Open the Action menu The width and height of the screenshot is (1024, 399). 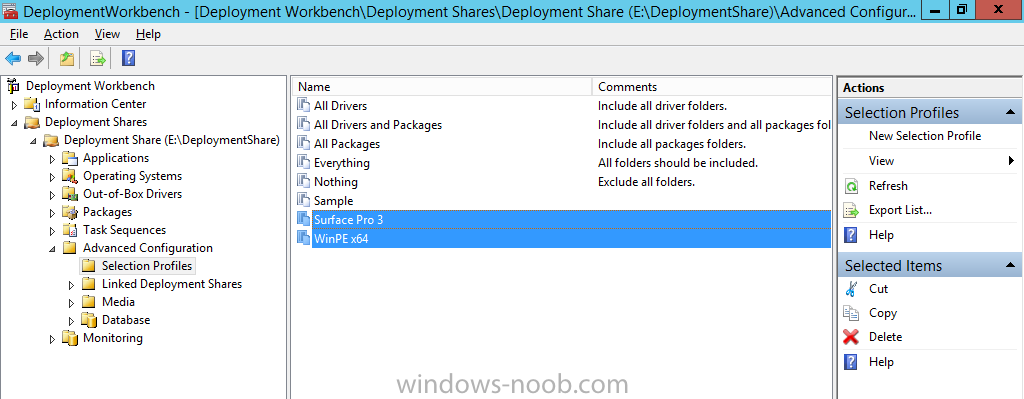61,34
